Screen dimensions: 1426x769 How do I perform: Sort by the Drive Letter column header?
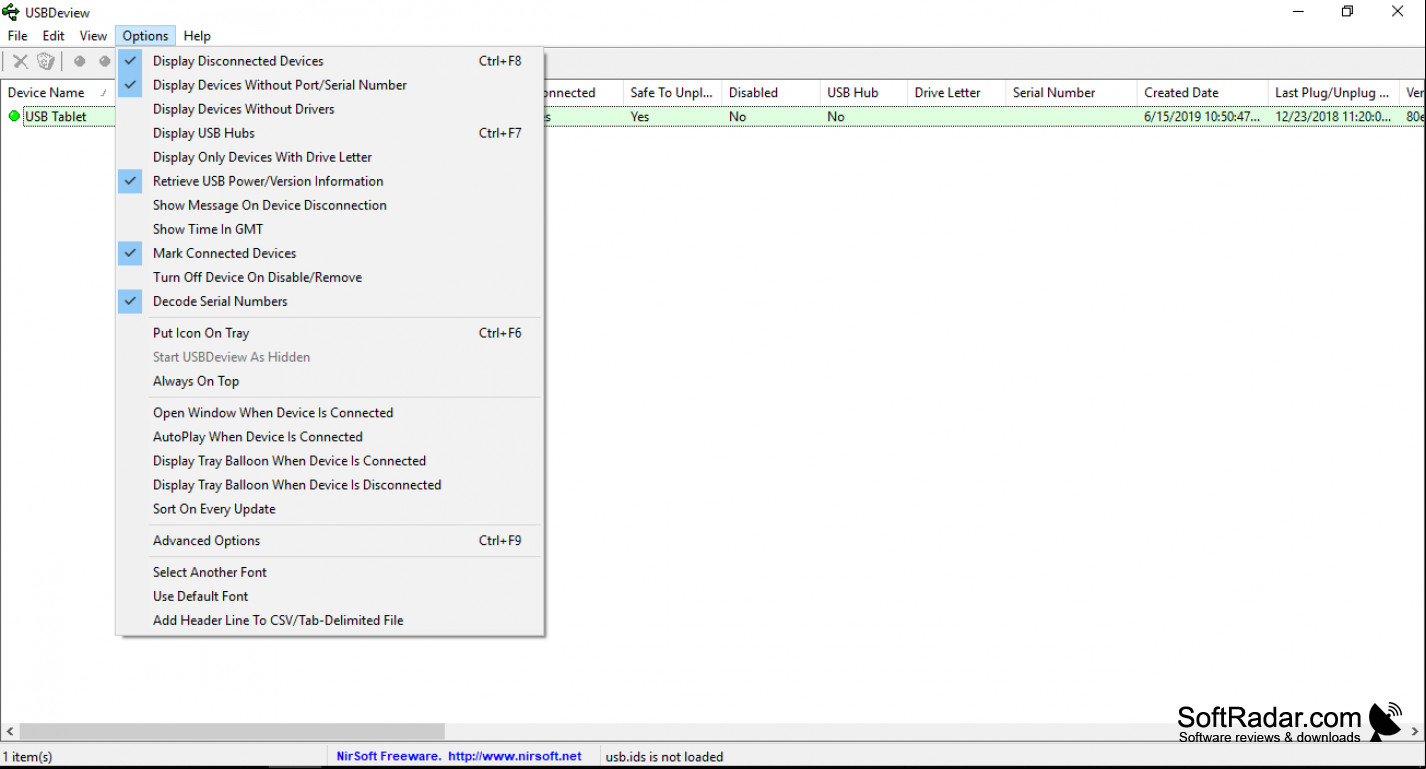(956, 92)
